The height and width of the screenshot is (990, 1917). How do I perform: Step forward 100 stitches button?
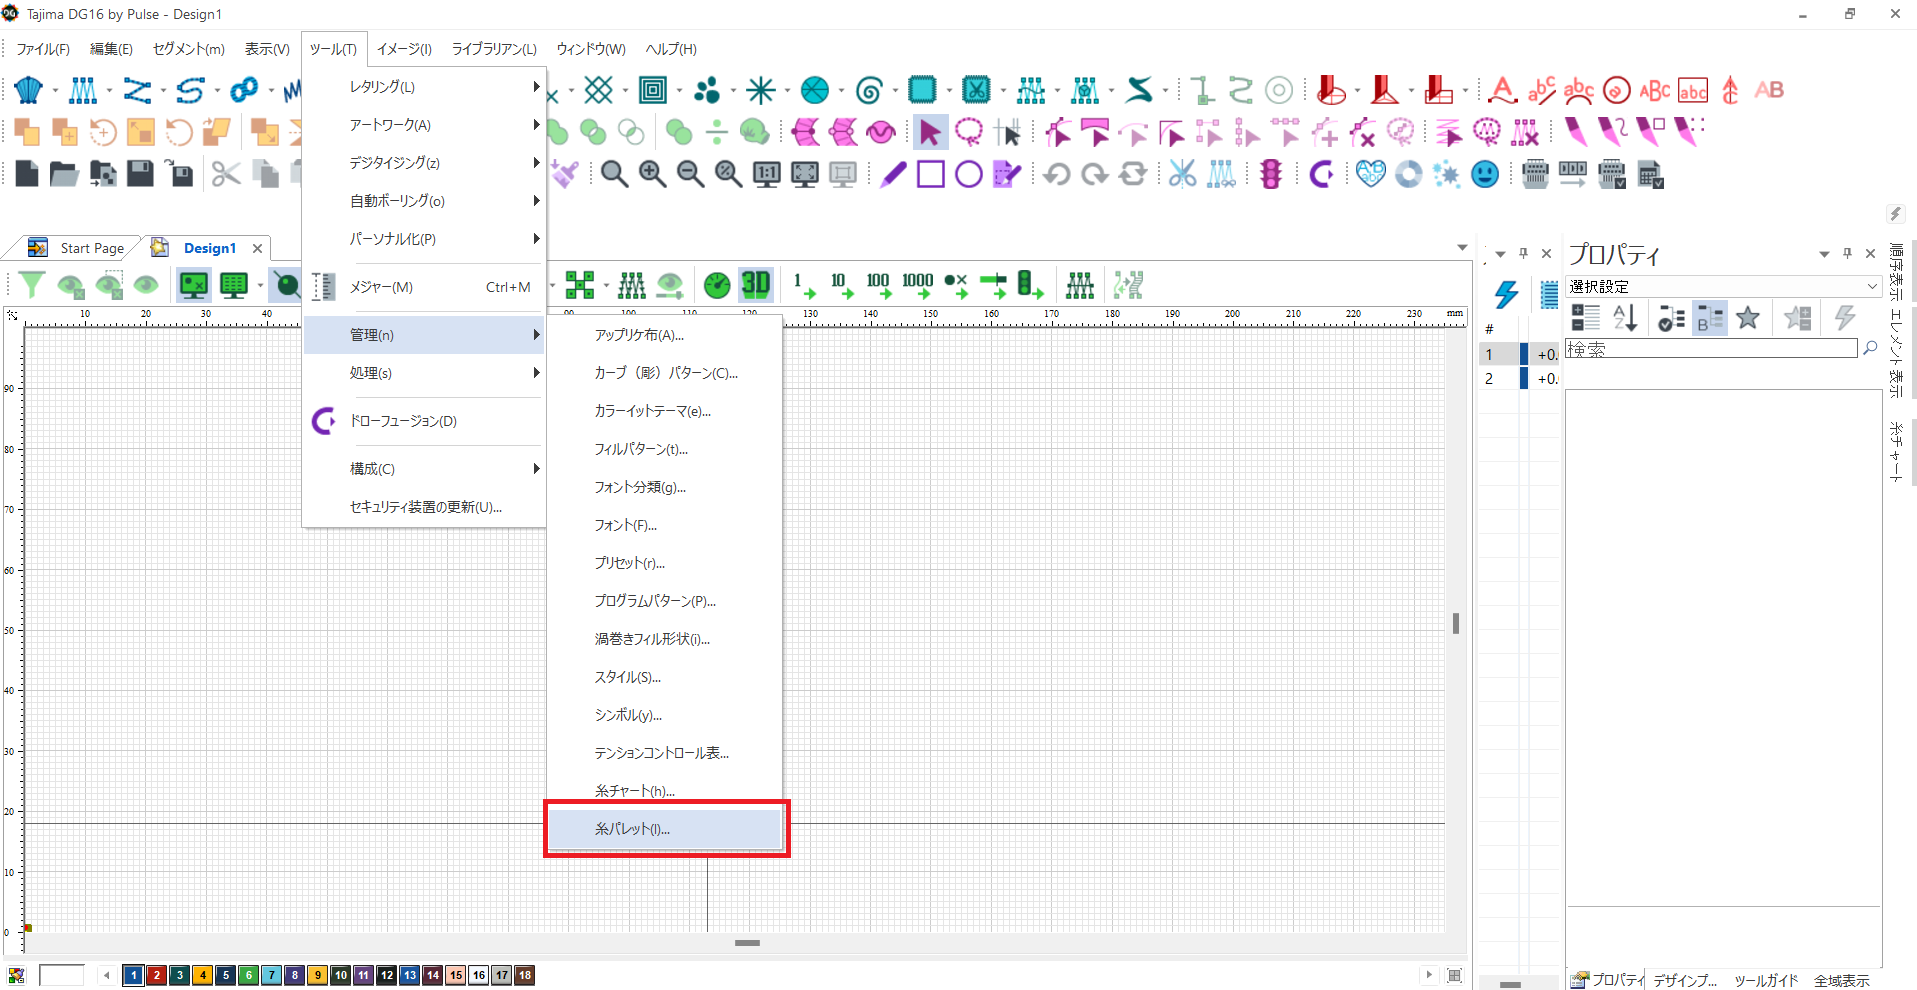pyautogui.click(x=878, y=285)
